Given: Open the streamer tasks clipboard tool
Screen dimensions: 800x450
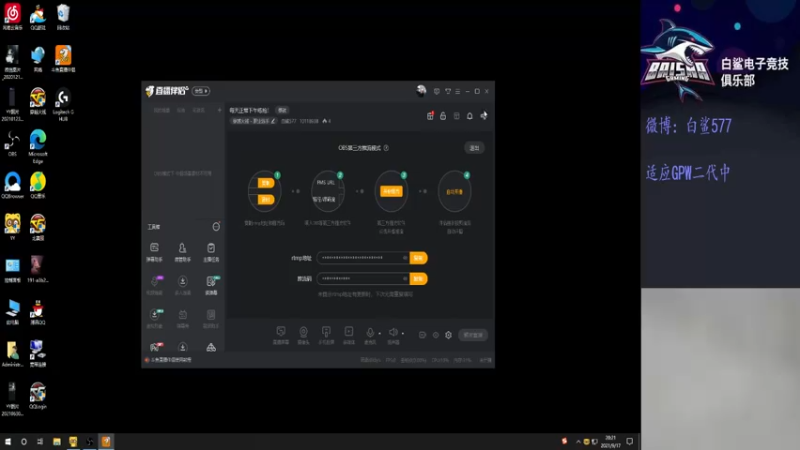Looking at the screenshot, I should point(211,252).
